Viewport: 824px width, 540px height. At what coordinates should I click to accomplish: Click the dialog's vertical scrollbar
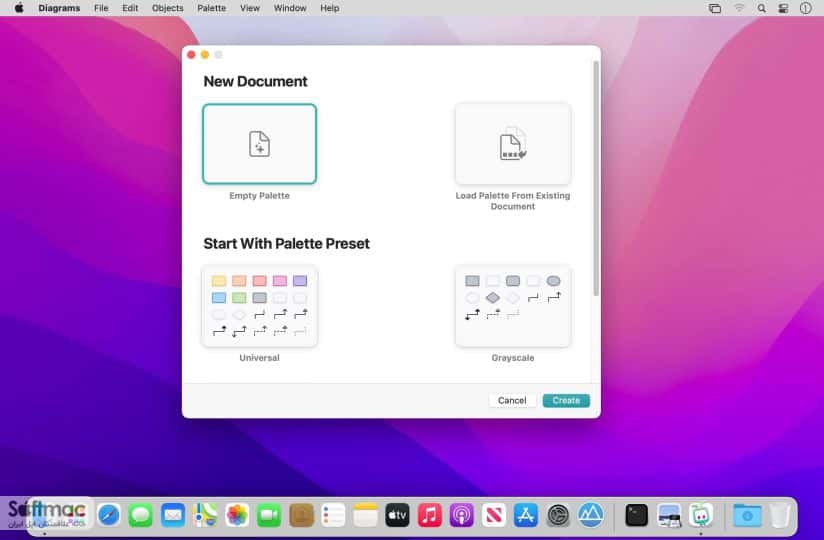pyautogui.click(x=595, y=179)
